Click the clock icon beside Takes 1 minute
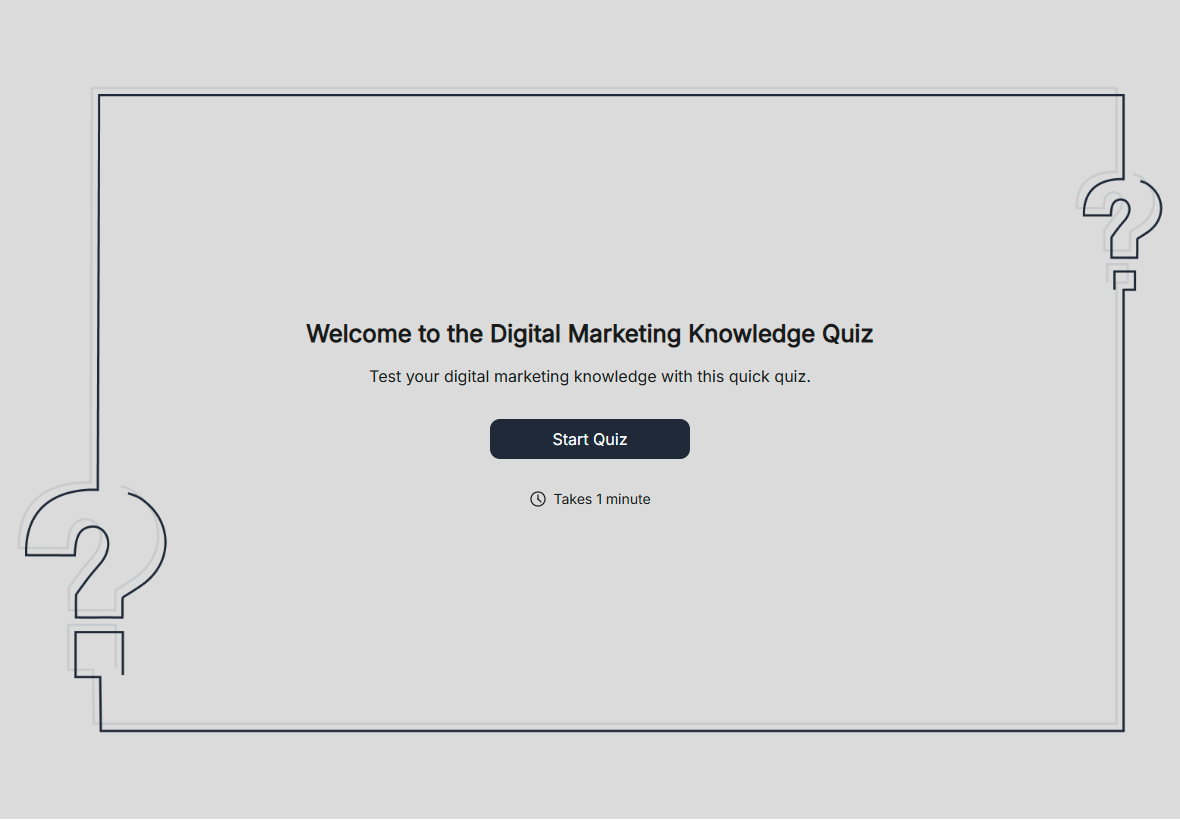Screen dimensions: 1180x820 pos(537,499)
